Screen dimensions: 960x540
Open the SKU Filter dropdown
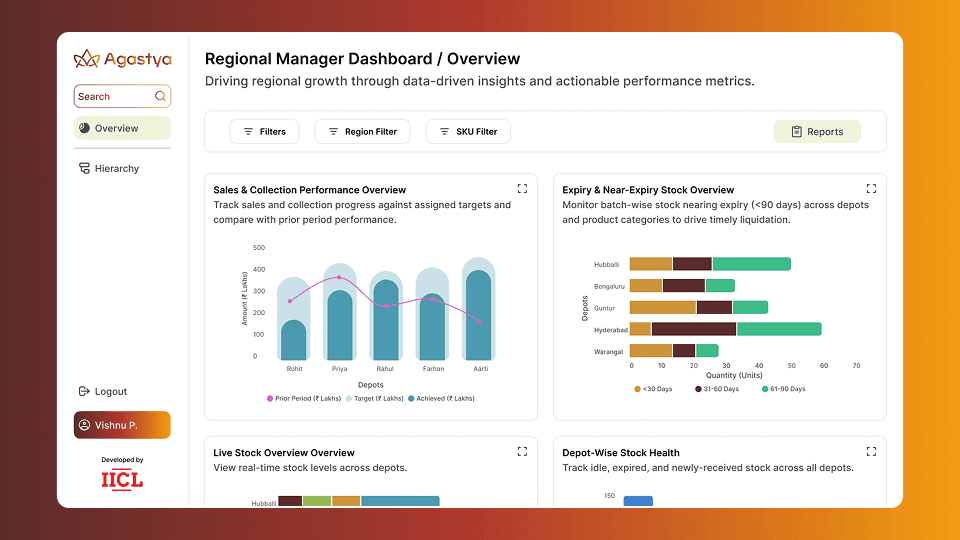coord(468,132)
